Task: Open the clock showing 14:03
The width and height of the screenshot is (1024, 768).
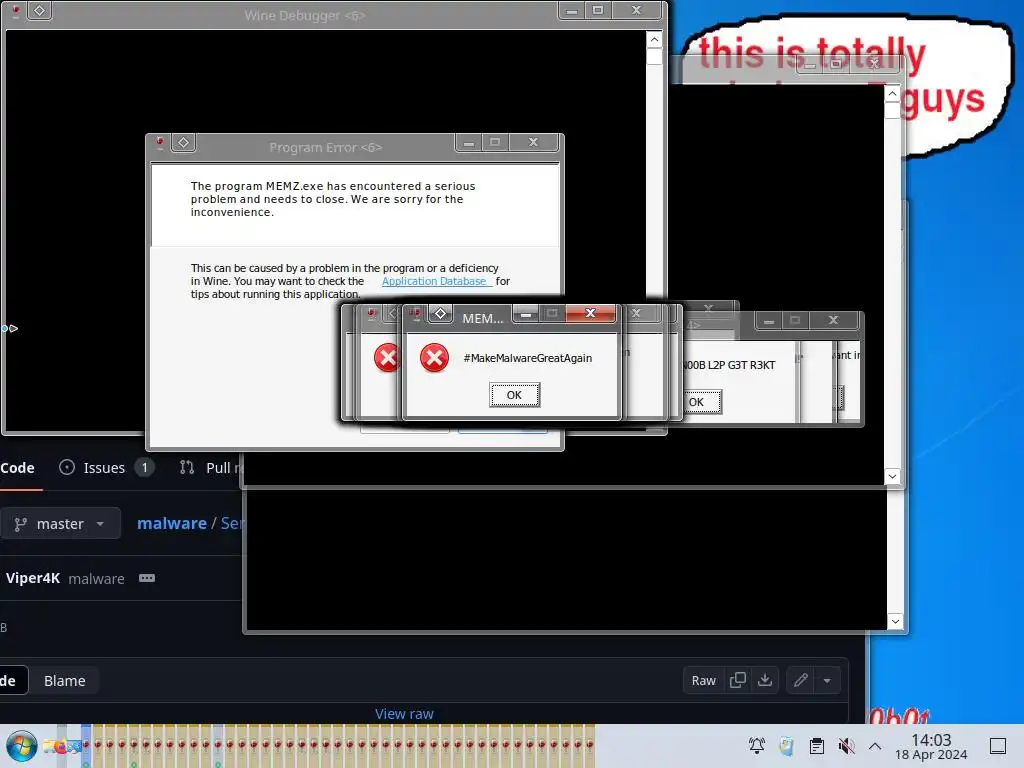Action: click(931, 746)
